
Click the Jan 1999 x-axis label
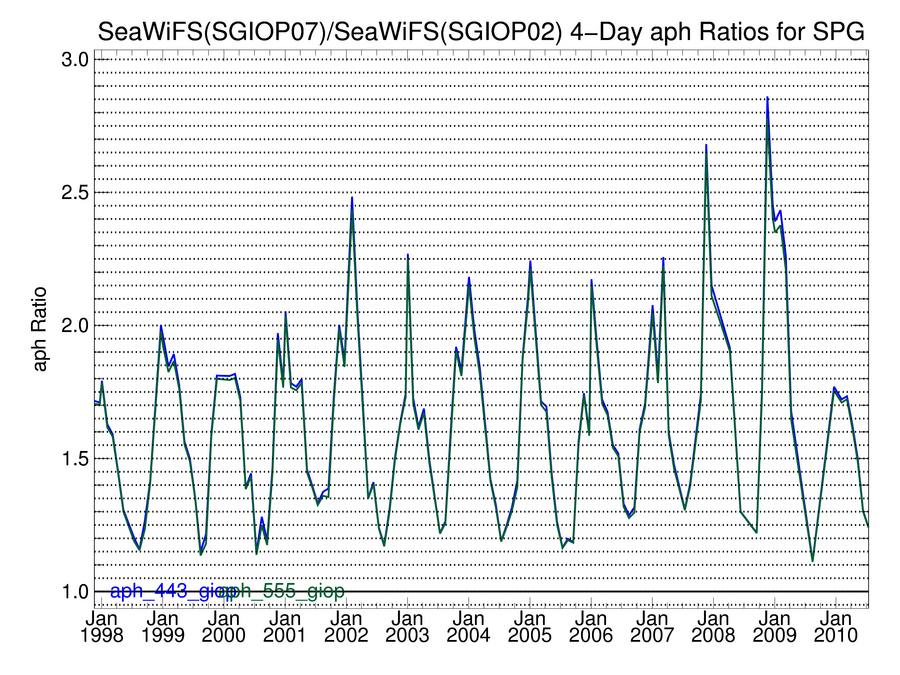(x=162, y=627)
